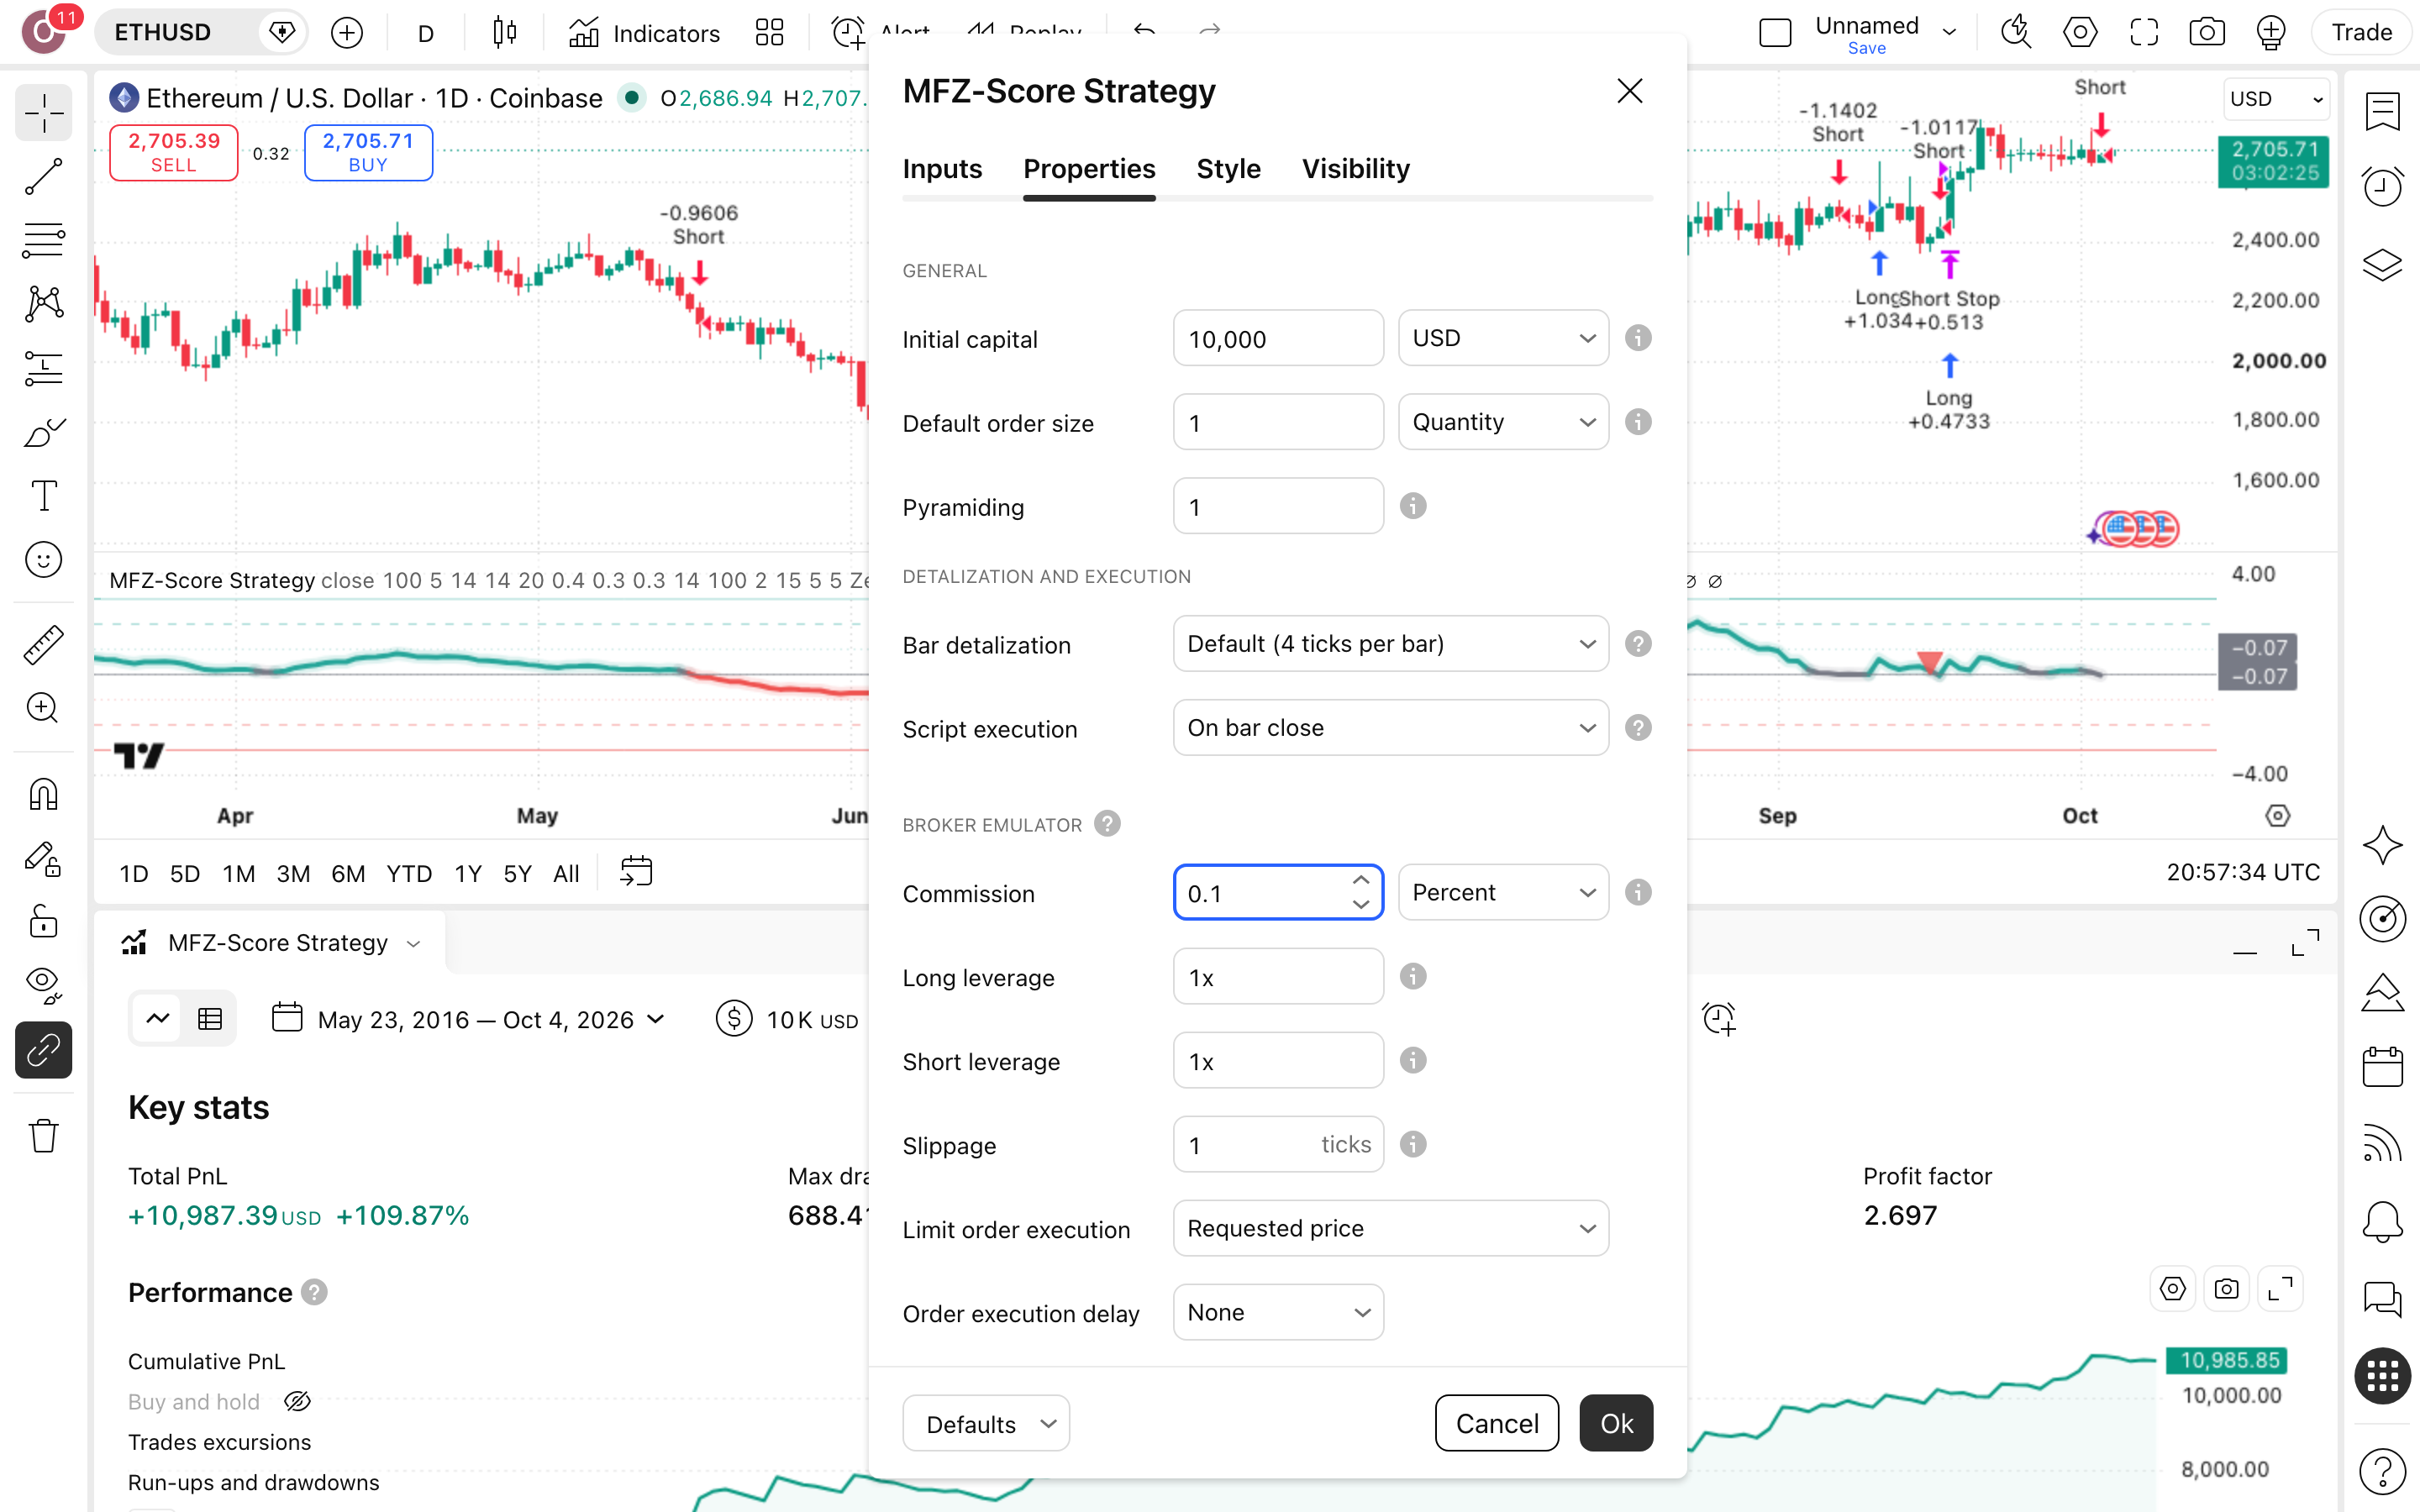
Task: Switch to the Style tab
Action: (1228, 169)
